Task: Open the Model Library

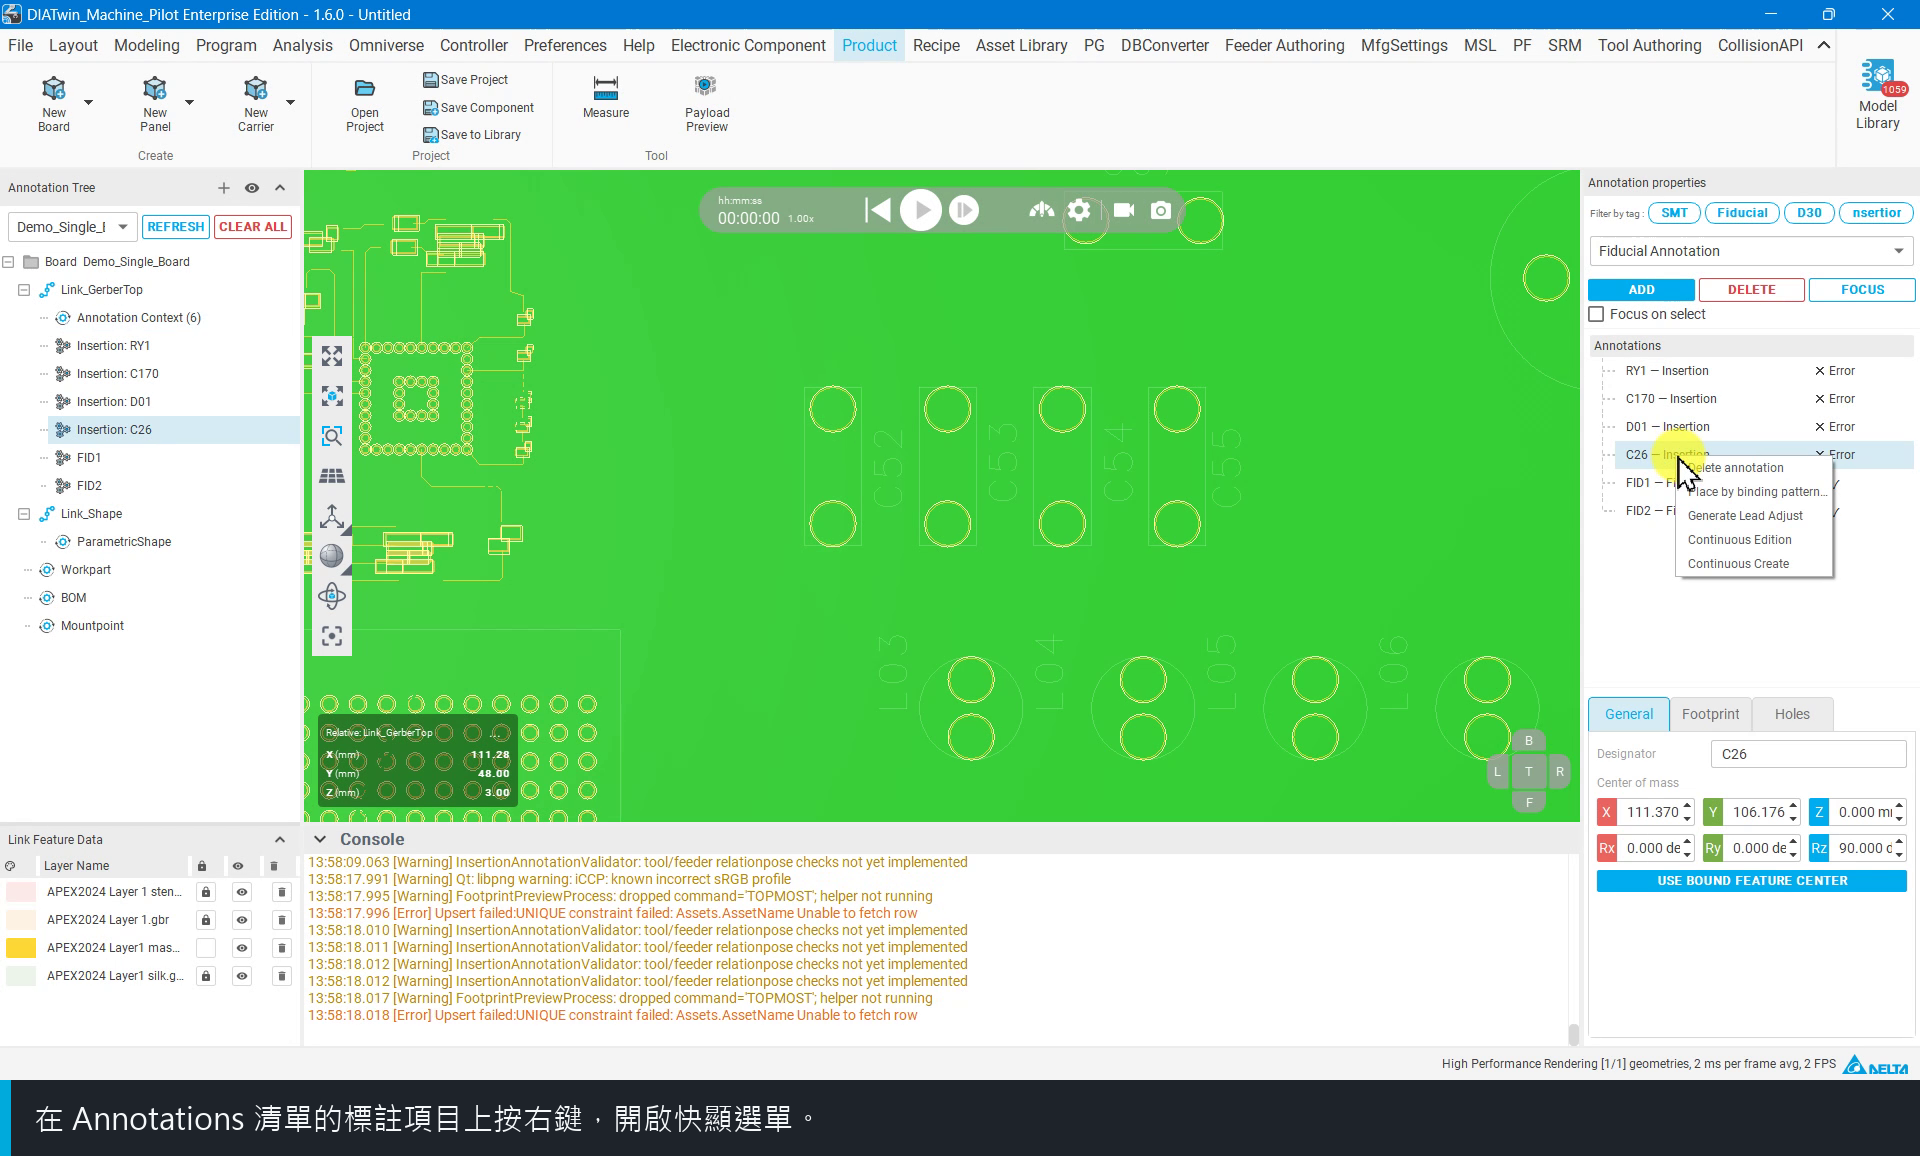Action: (1877, 95)
